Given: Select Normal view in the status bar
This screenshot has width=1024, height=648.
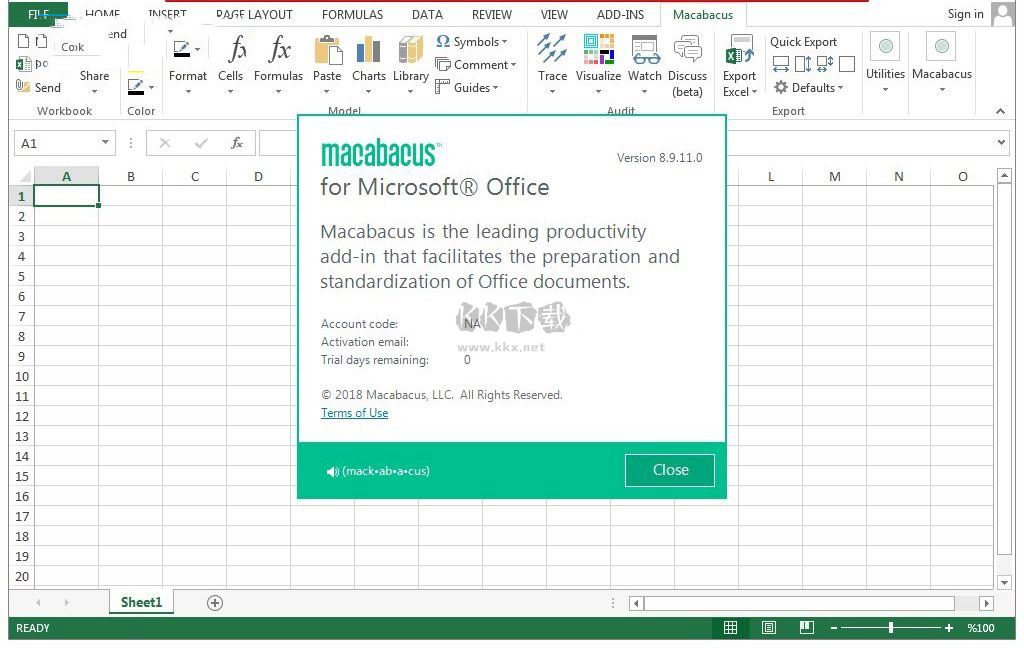Looking at the screenshot, I should (730, 628).
